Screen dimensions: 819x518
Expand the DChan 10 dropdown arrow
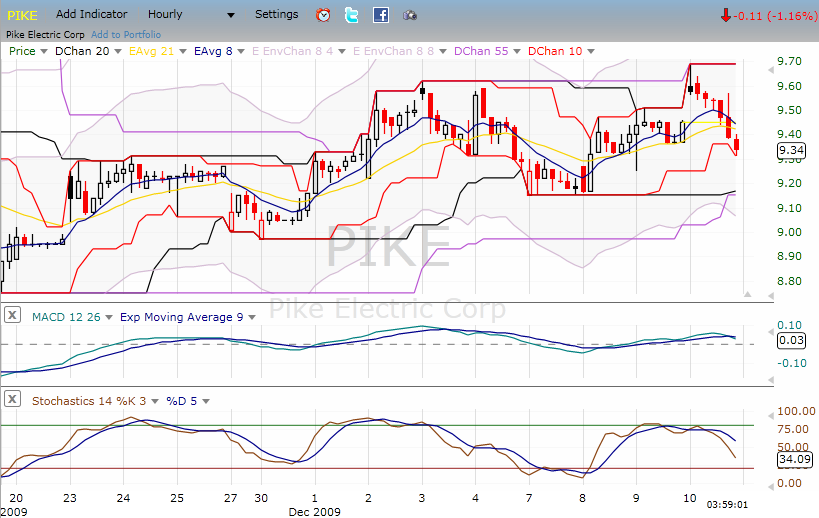(x=591, y=51)
